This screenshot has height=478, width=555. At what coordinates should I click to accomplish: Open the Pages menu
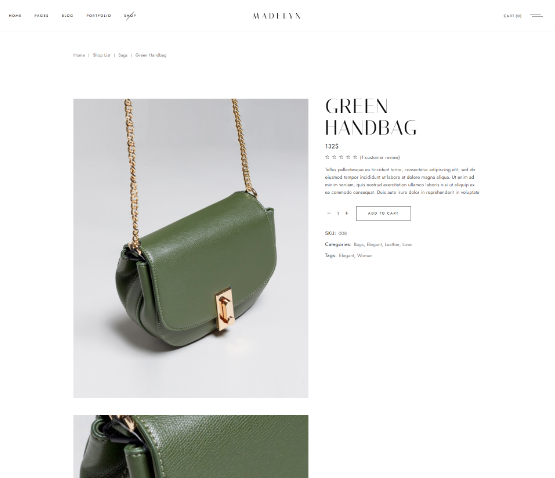pyautogui.click(x=41, y=16)
